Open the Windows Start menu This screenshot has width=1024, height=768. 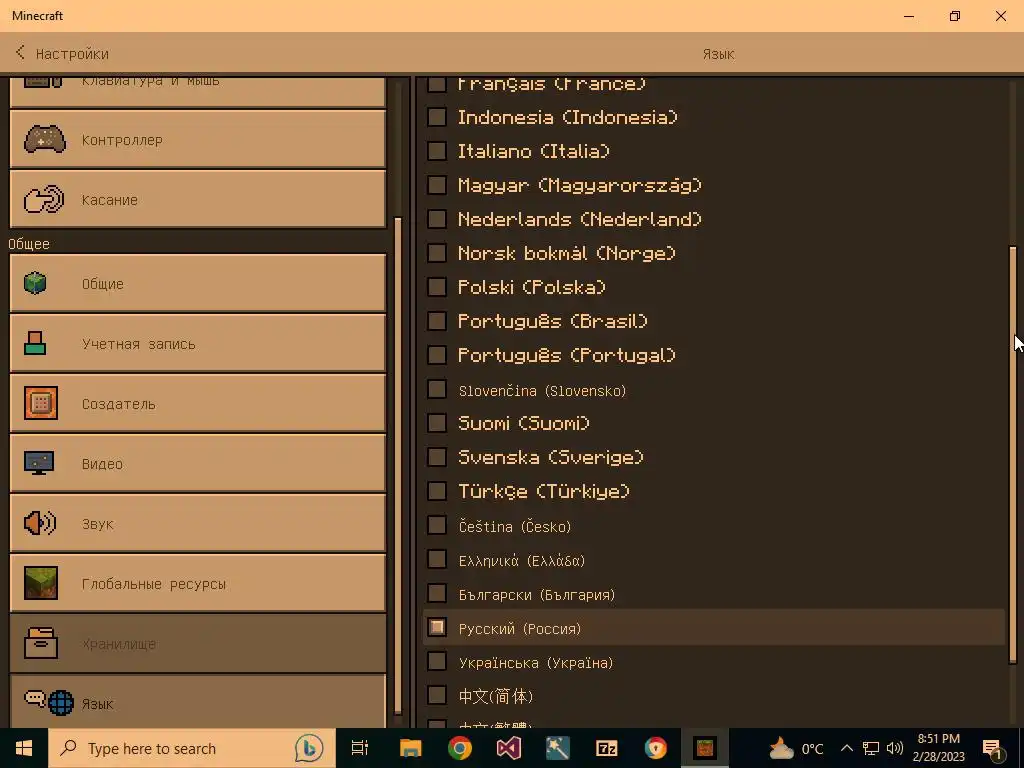click(24, 748)
